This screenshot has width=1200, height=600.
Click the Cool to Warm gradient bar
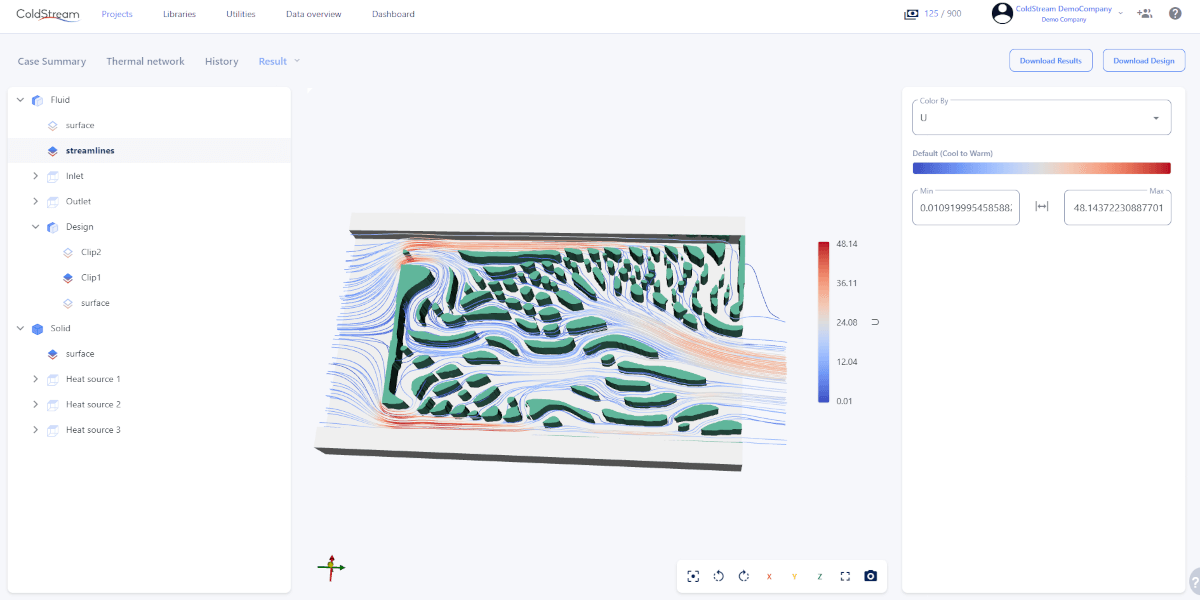click(1040, 167)
